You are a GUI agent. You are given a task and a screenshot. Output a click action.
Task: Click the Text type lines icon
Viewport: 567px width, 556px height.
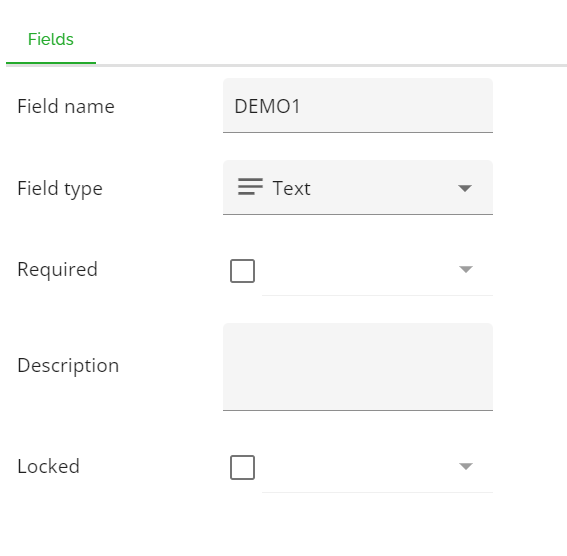coord(250,187)
